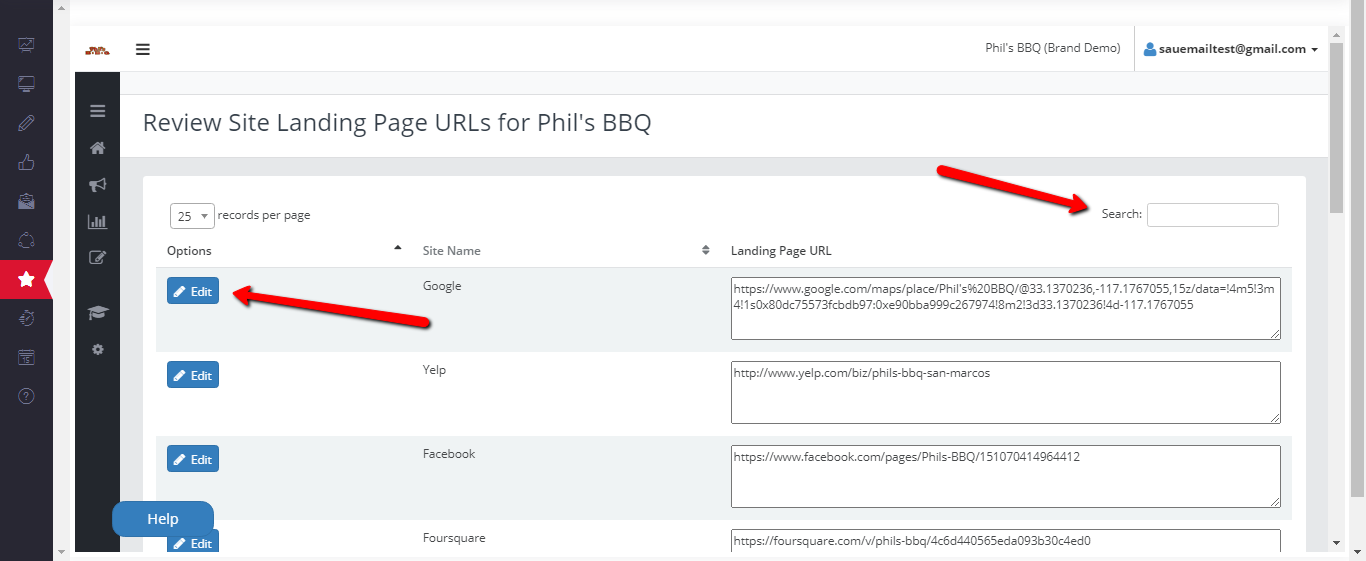The height and width of the screenshot is (561, 1366).
Task: Click the Edit button for Yelp
Action: pyautogui.click(x=193, y=375)
